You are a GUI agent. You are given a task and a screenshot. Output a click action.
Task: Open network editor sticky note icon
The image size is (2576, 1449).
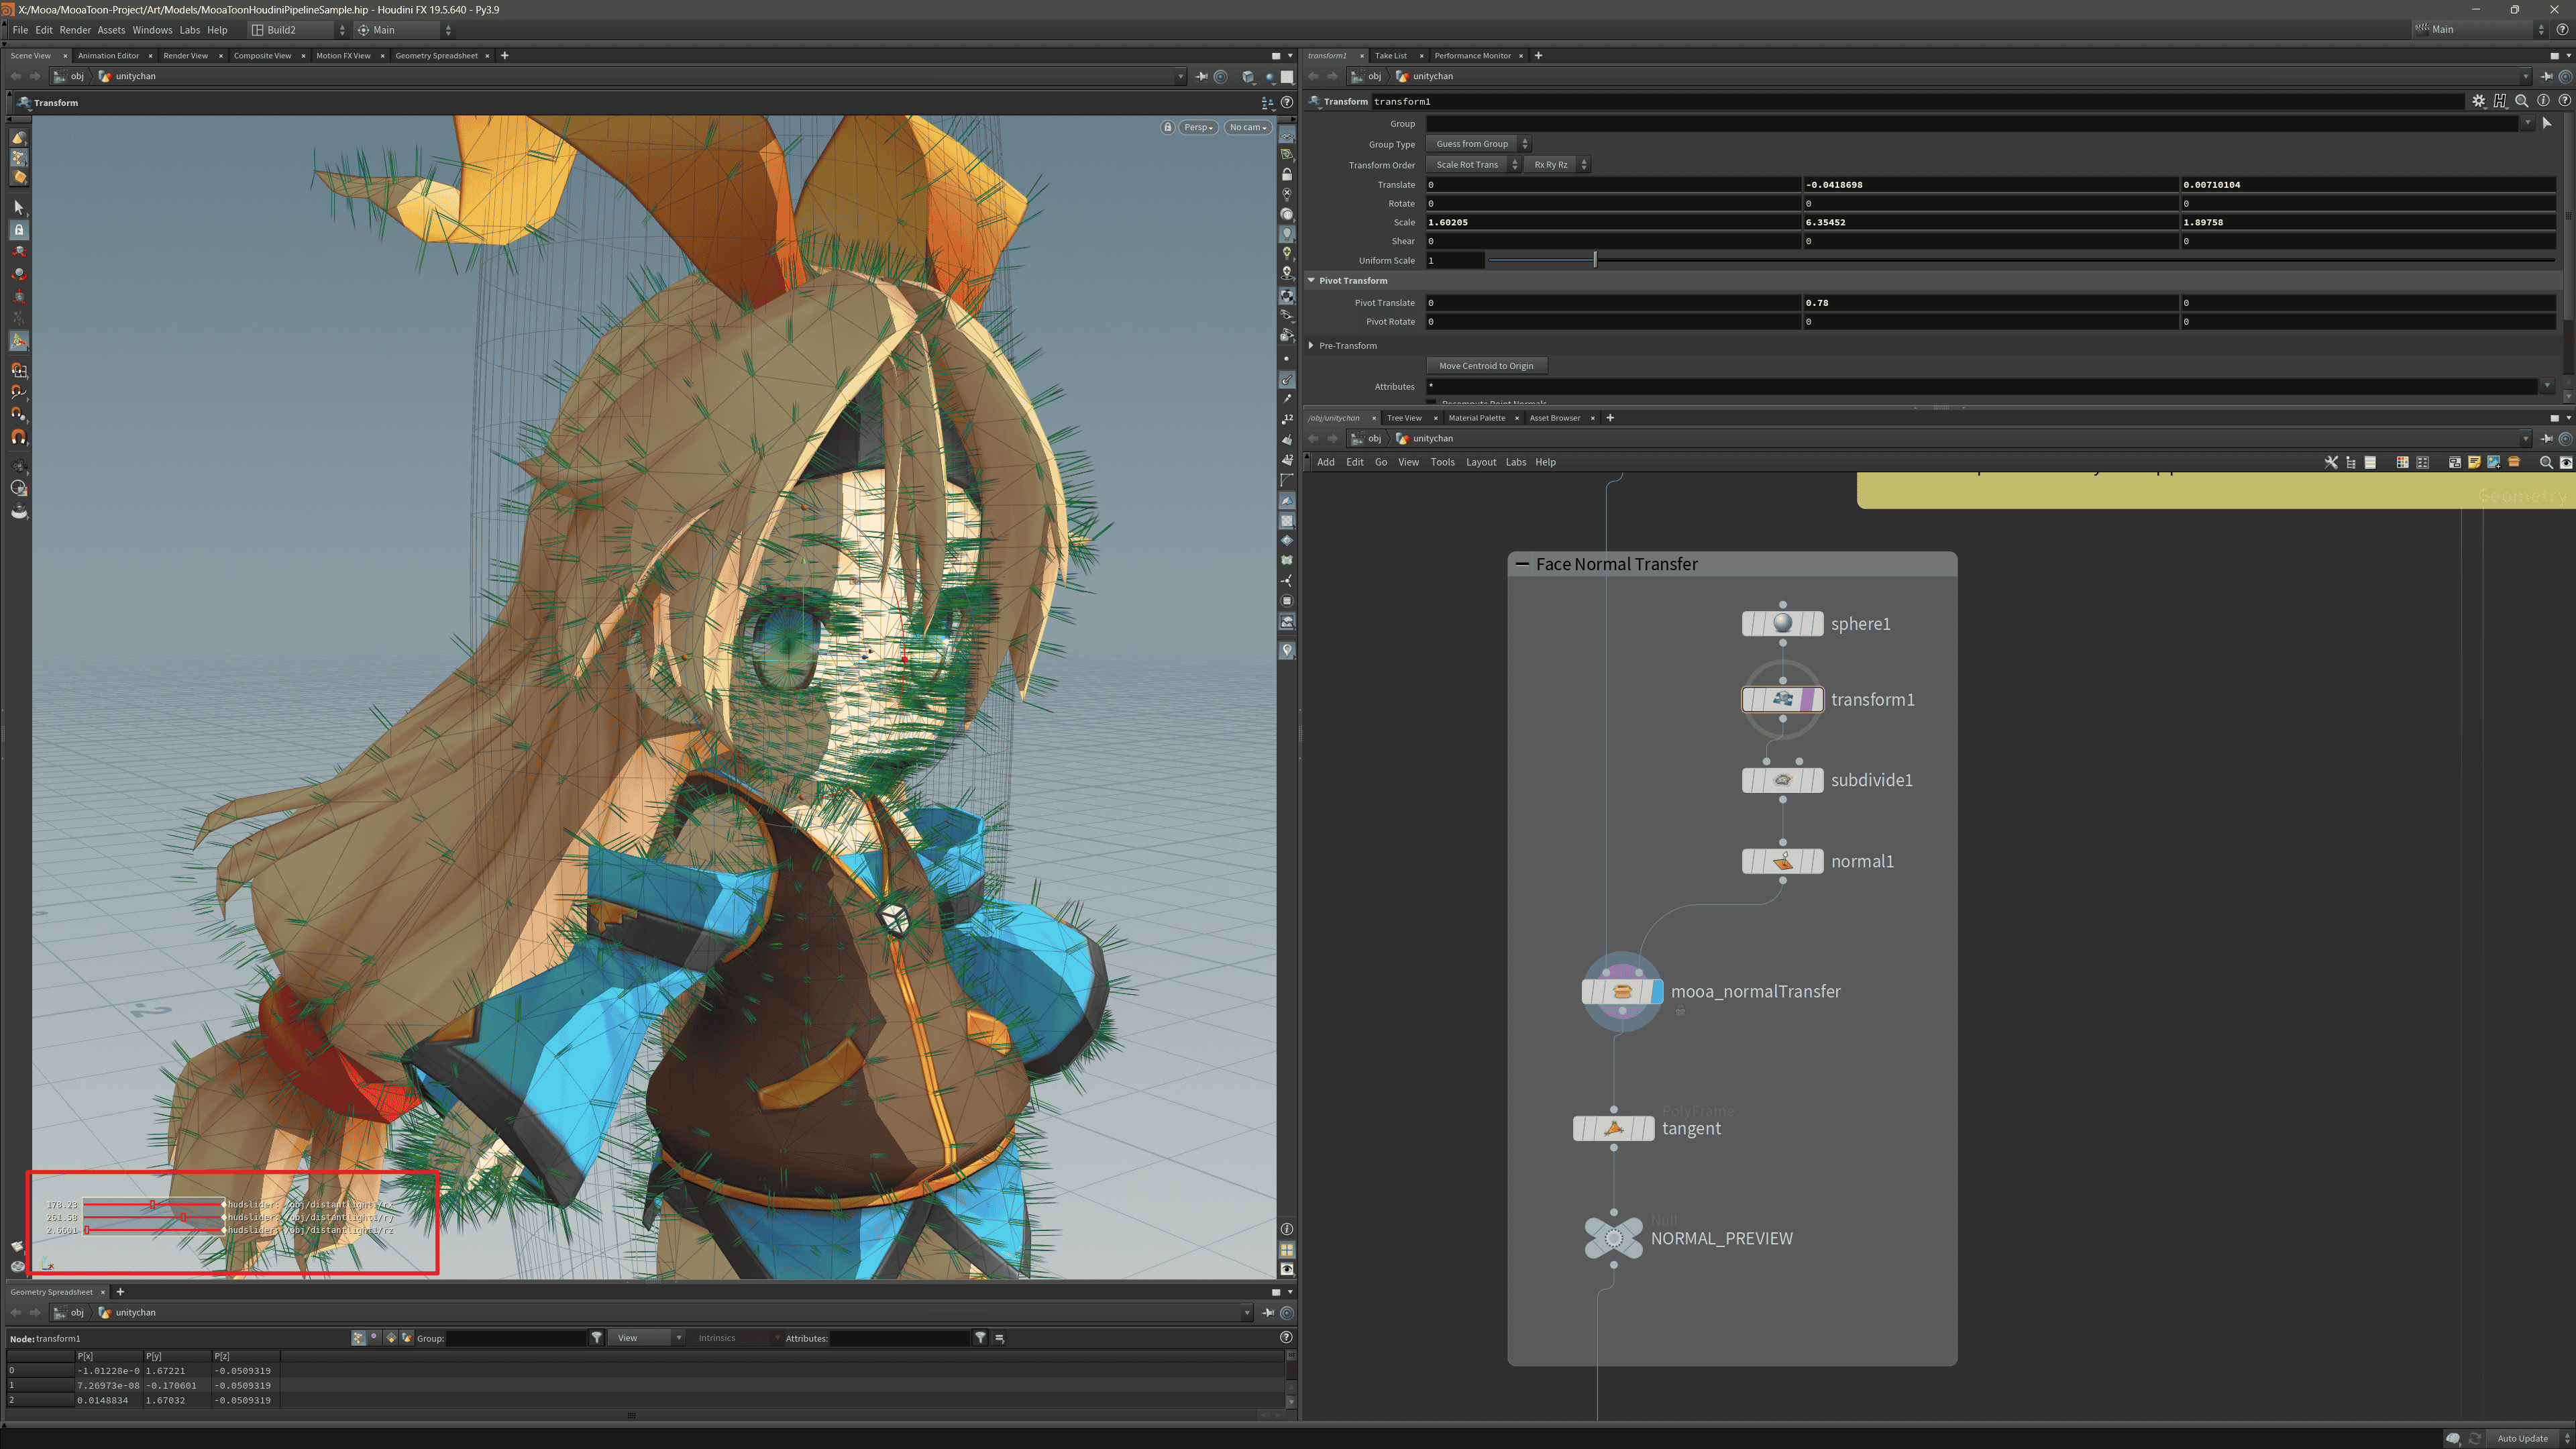click(x=2474, y=462)
